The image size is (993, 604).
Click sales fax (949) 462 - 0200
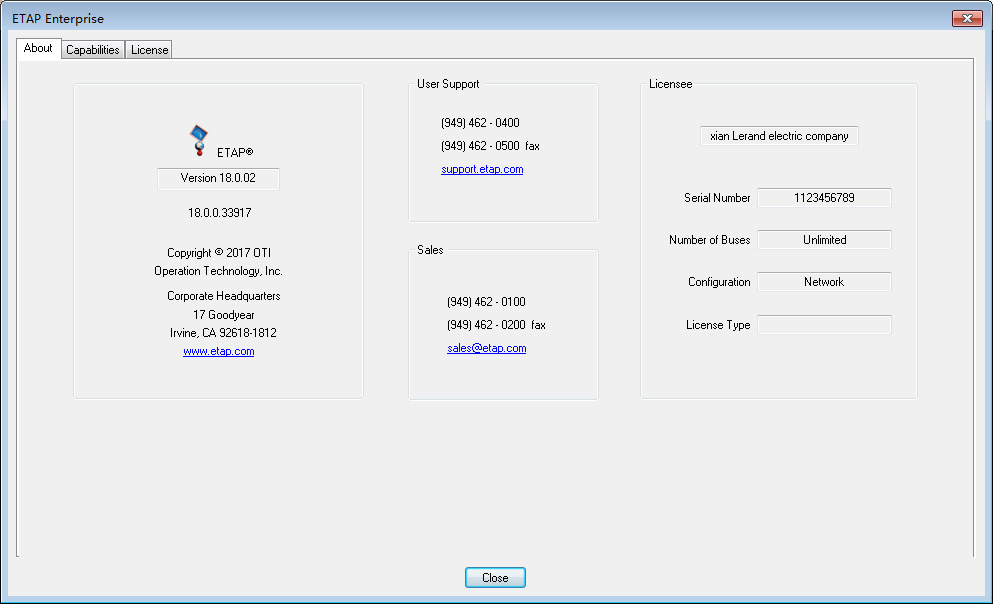pyautogui.click(x=496, y=325)
